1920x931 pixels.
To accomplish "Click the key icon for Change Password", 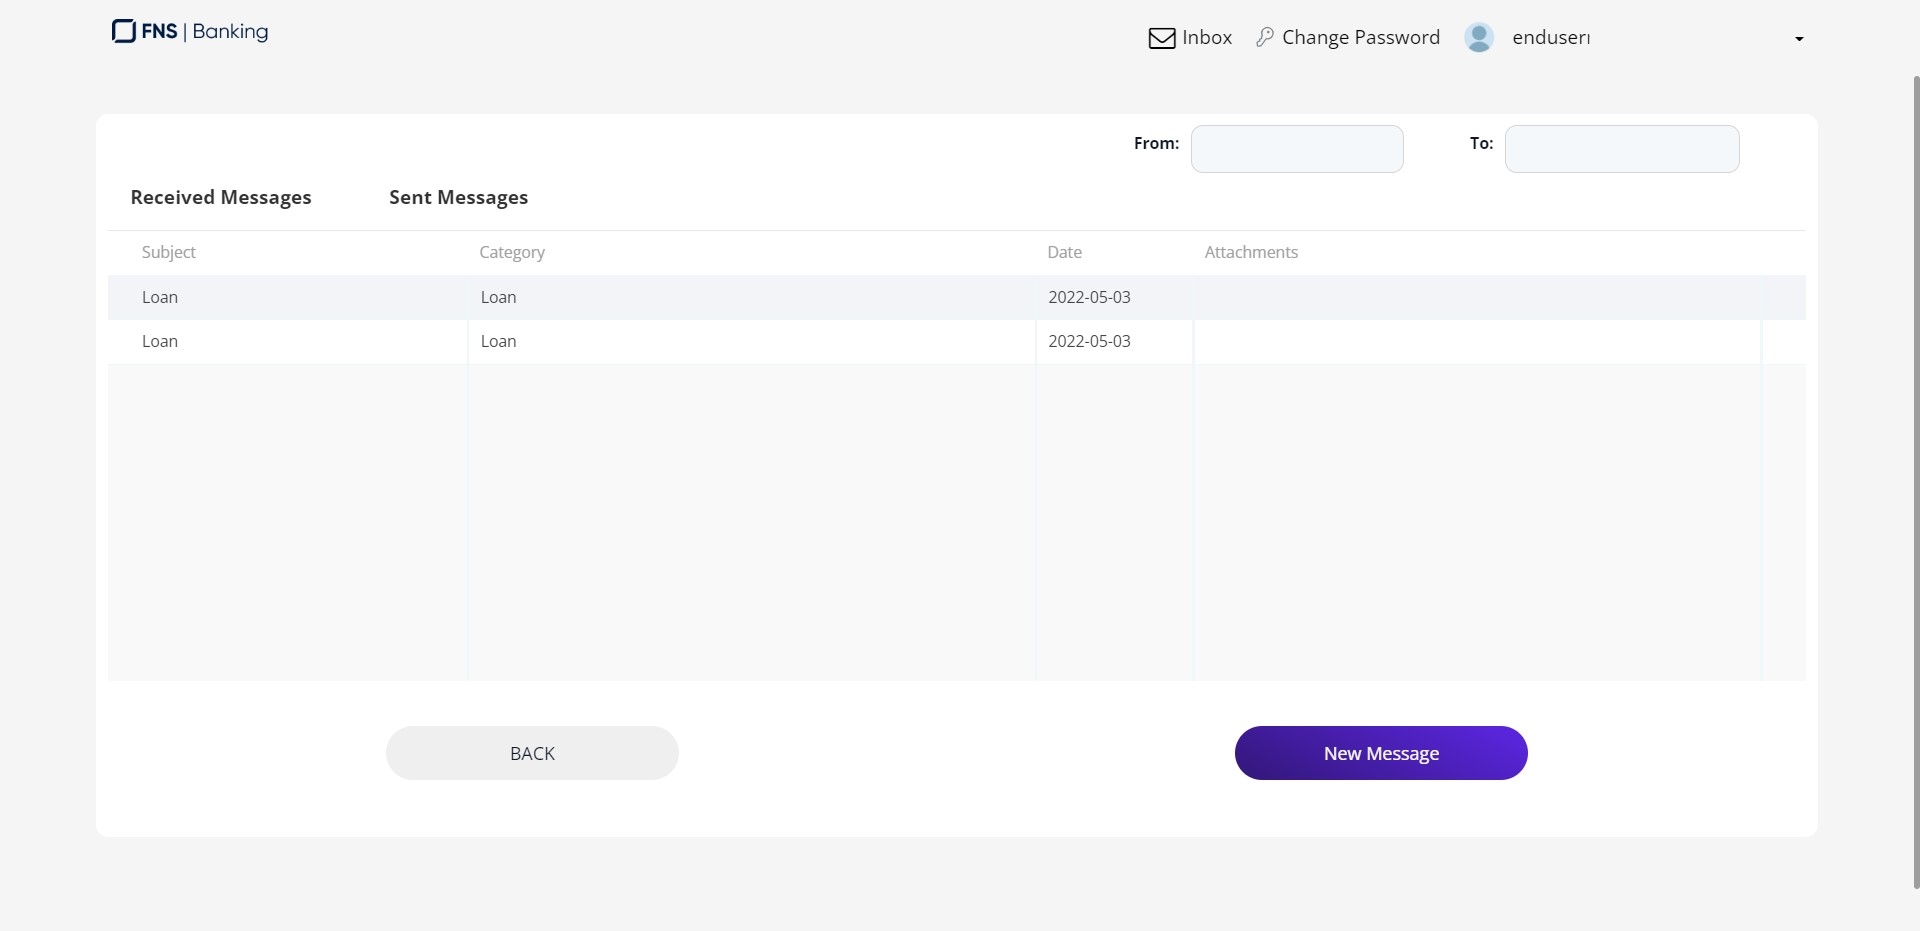I will pyautogui.click(x=1265, y=37).
